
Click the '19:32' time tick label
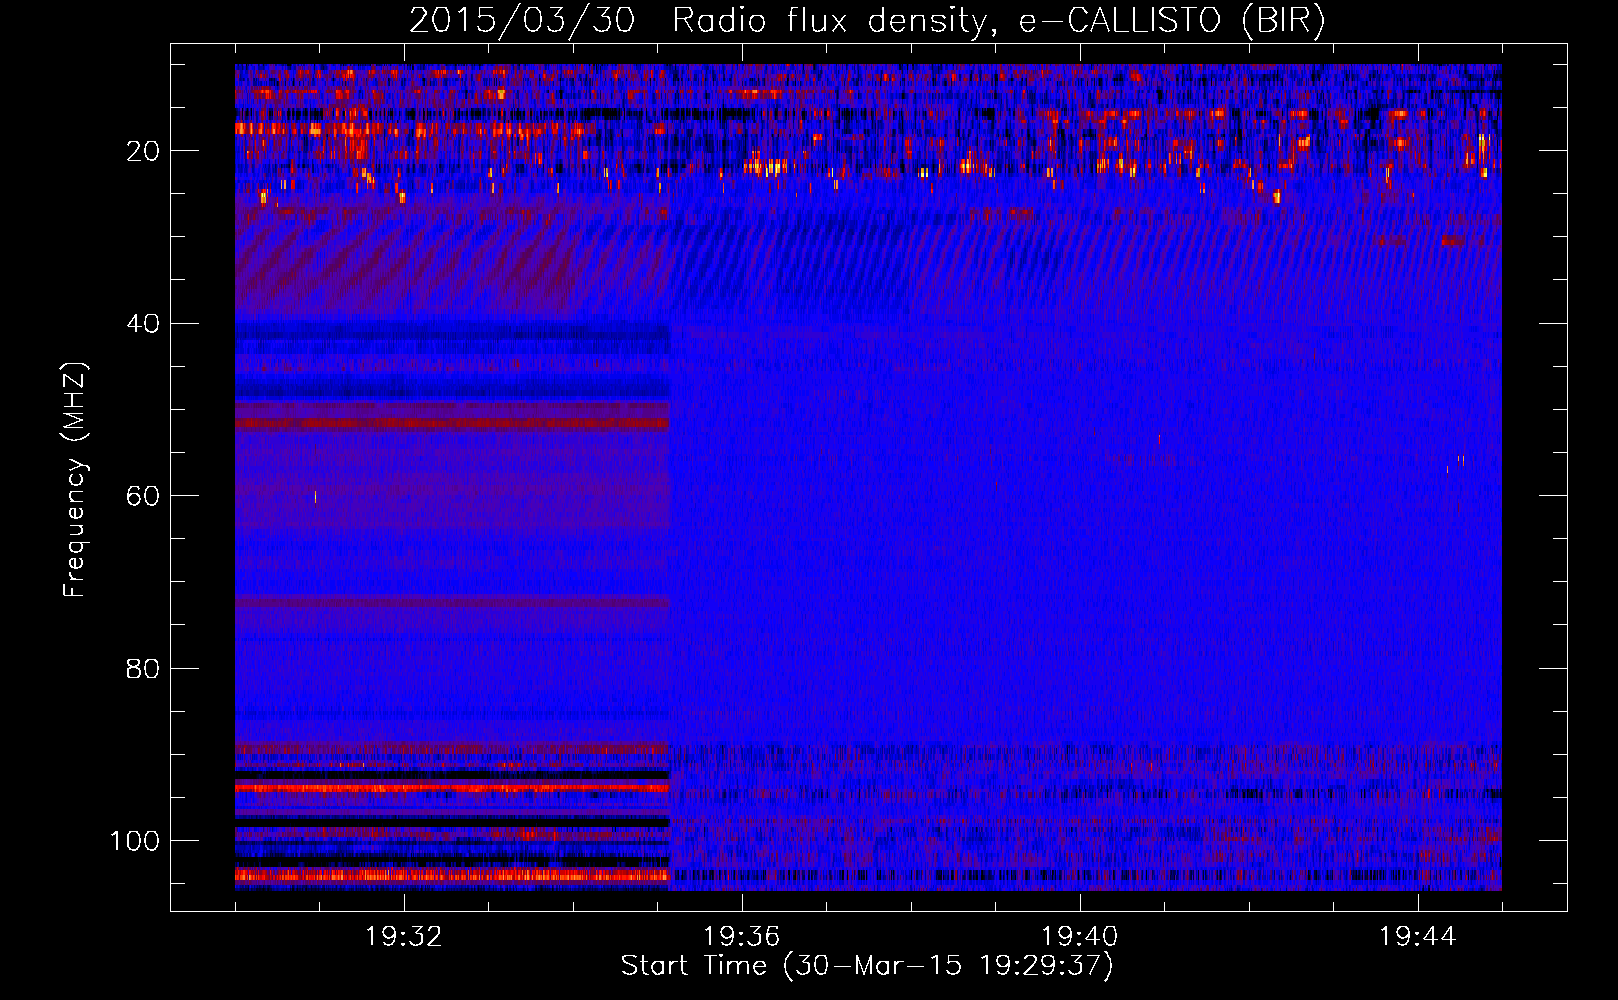pos(404,937)
